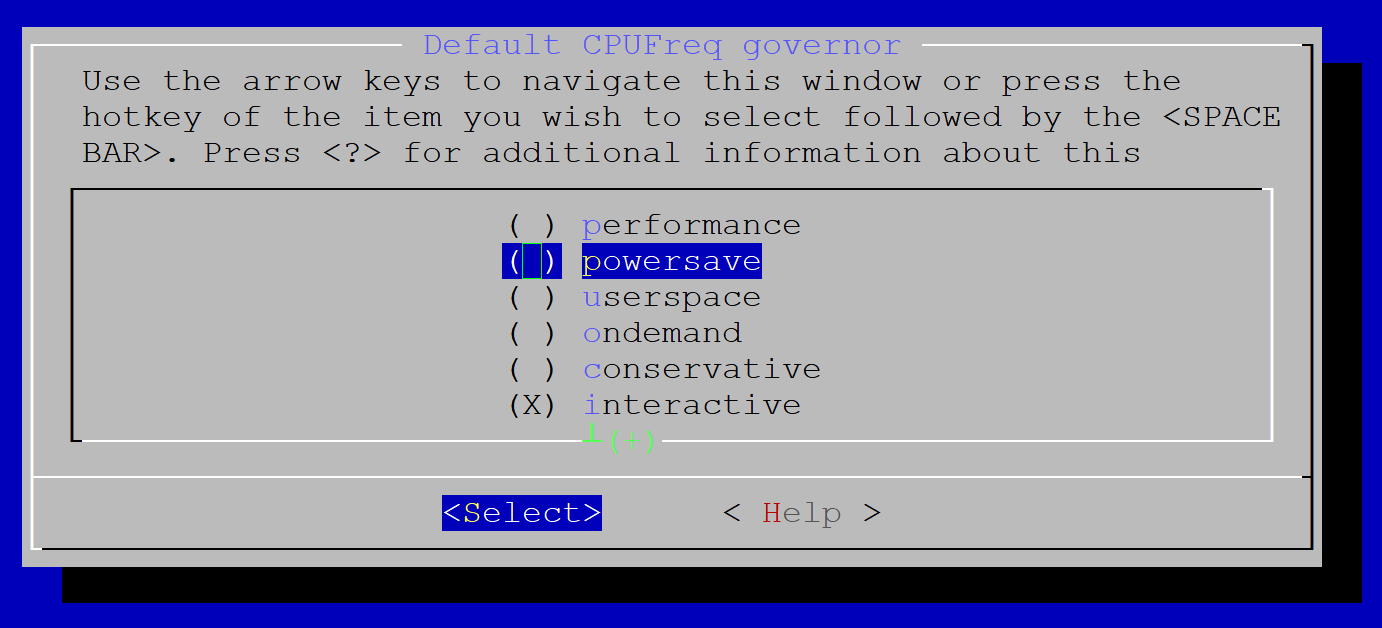The image size is (1382, 628).
Task: Click the interactive governor label
Action: click(691, 406)
